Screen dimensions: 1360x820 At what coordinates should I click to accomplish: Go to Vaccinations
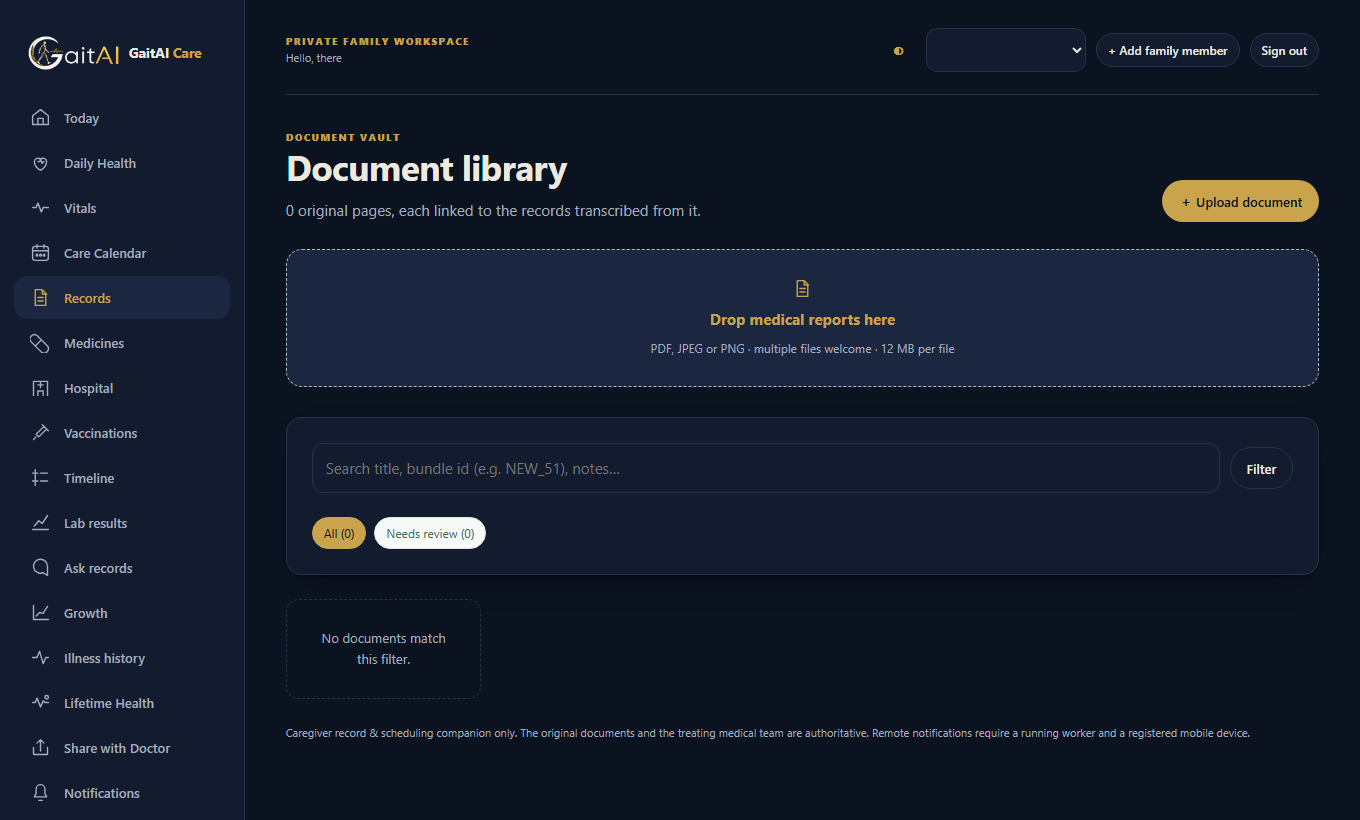[x=122, y=433]
